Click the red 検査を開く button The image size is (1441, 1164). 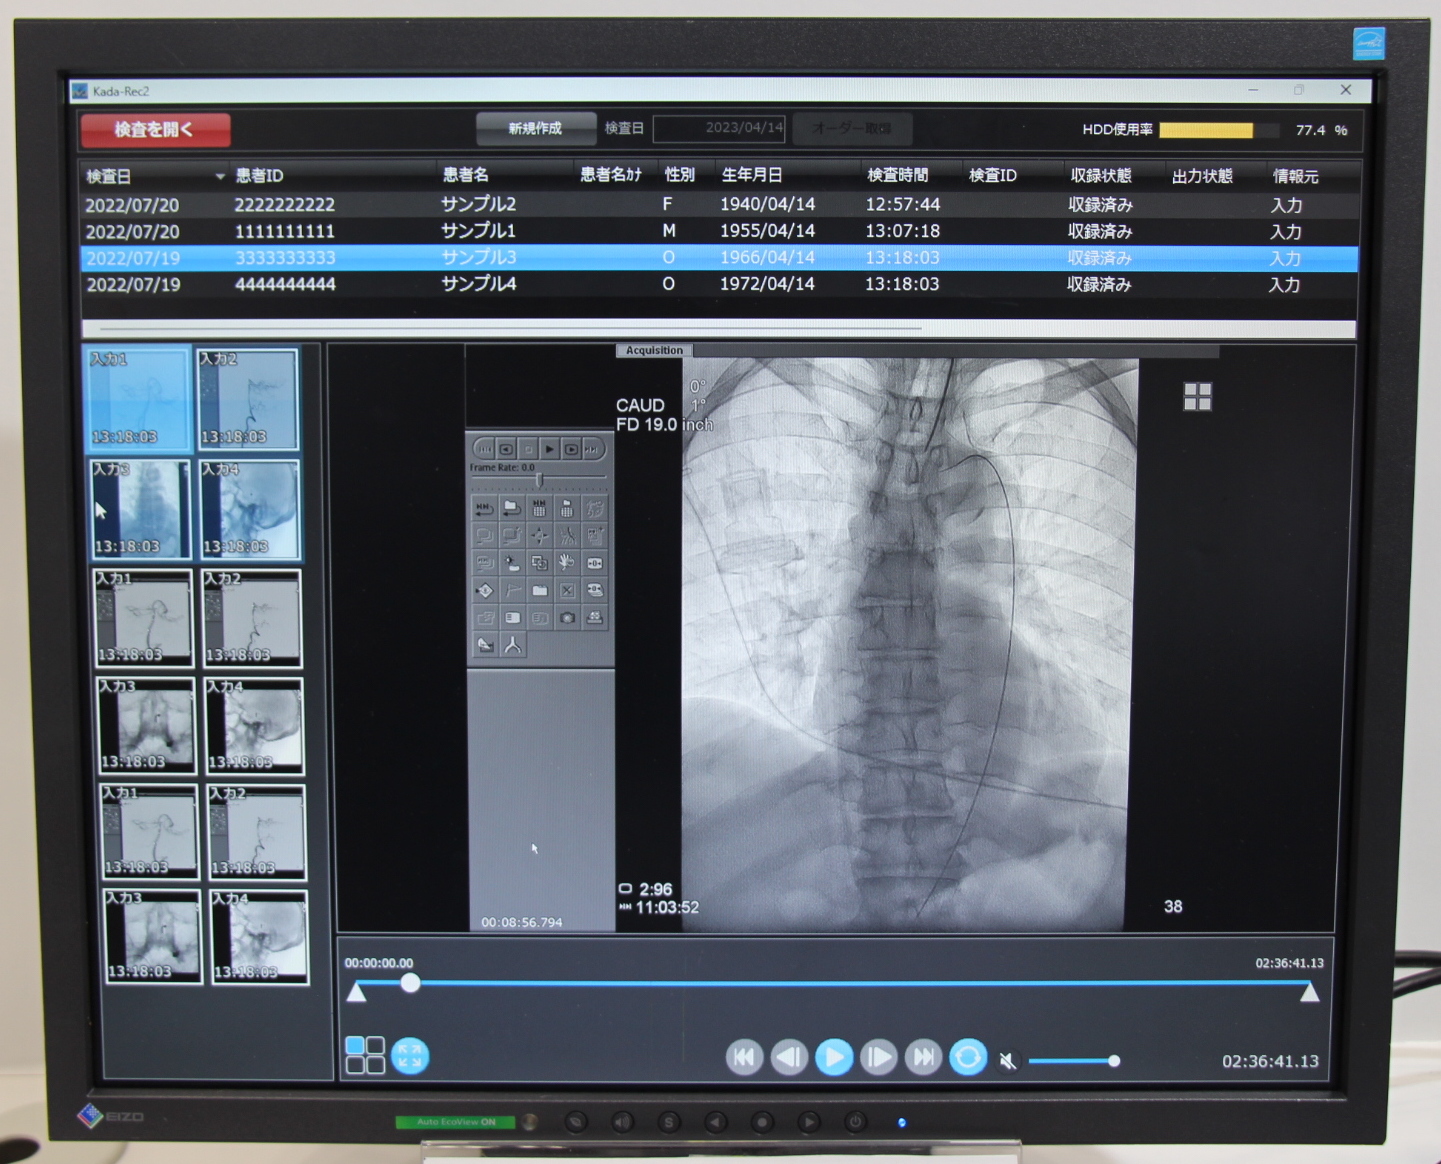(155, 130)
